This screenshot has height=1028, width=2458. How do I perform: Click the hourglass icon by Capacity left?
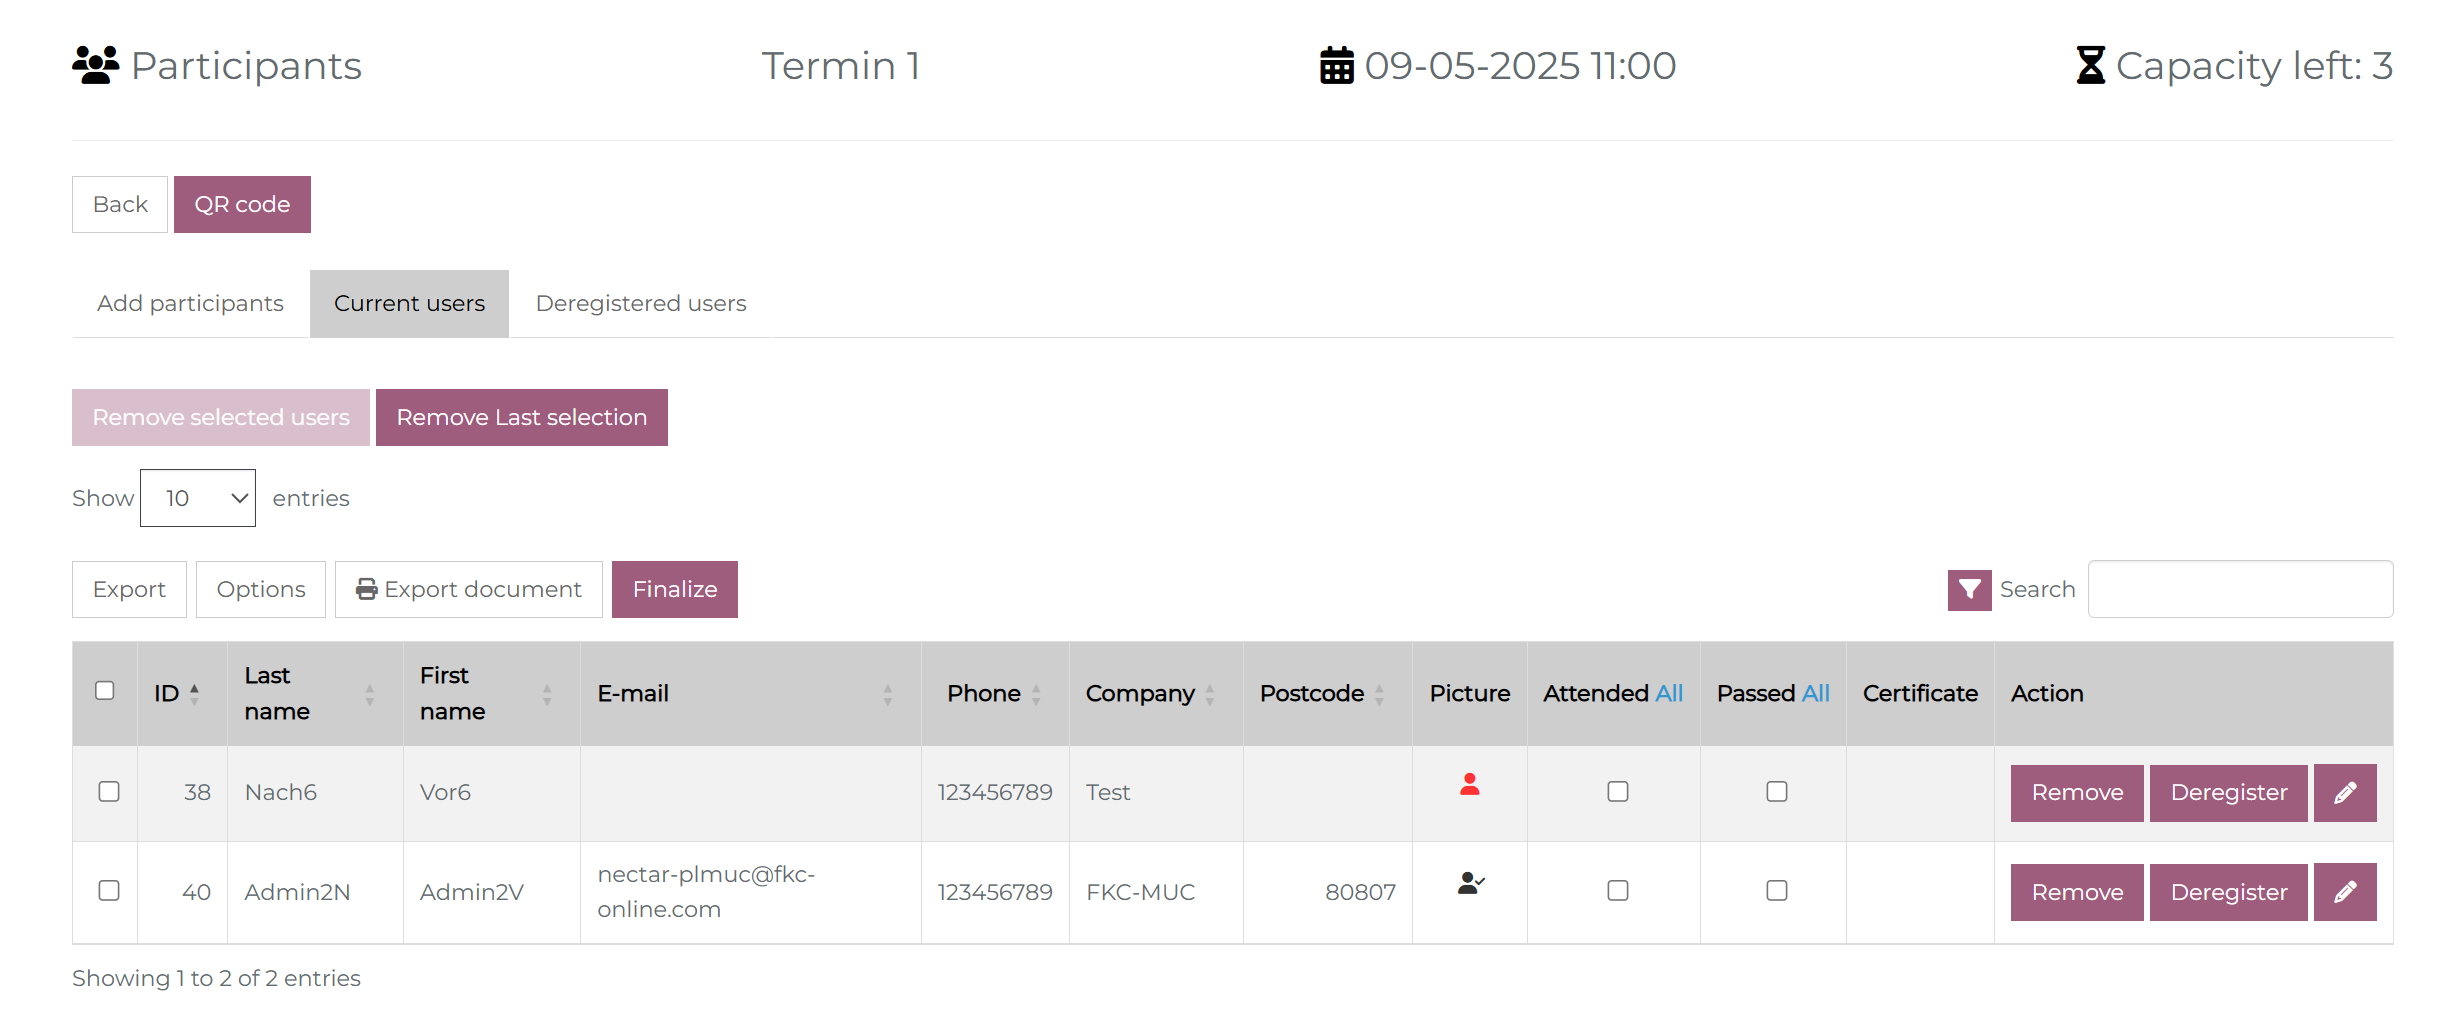(2090, 66)
